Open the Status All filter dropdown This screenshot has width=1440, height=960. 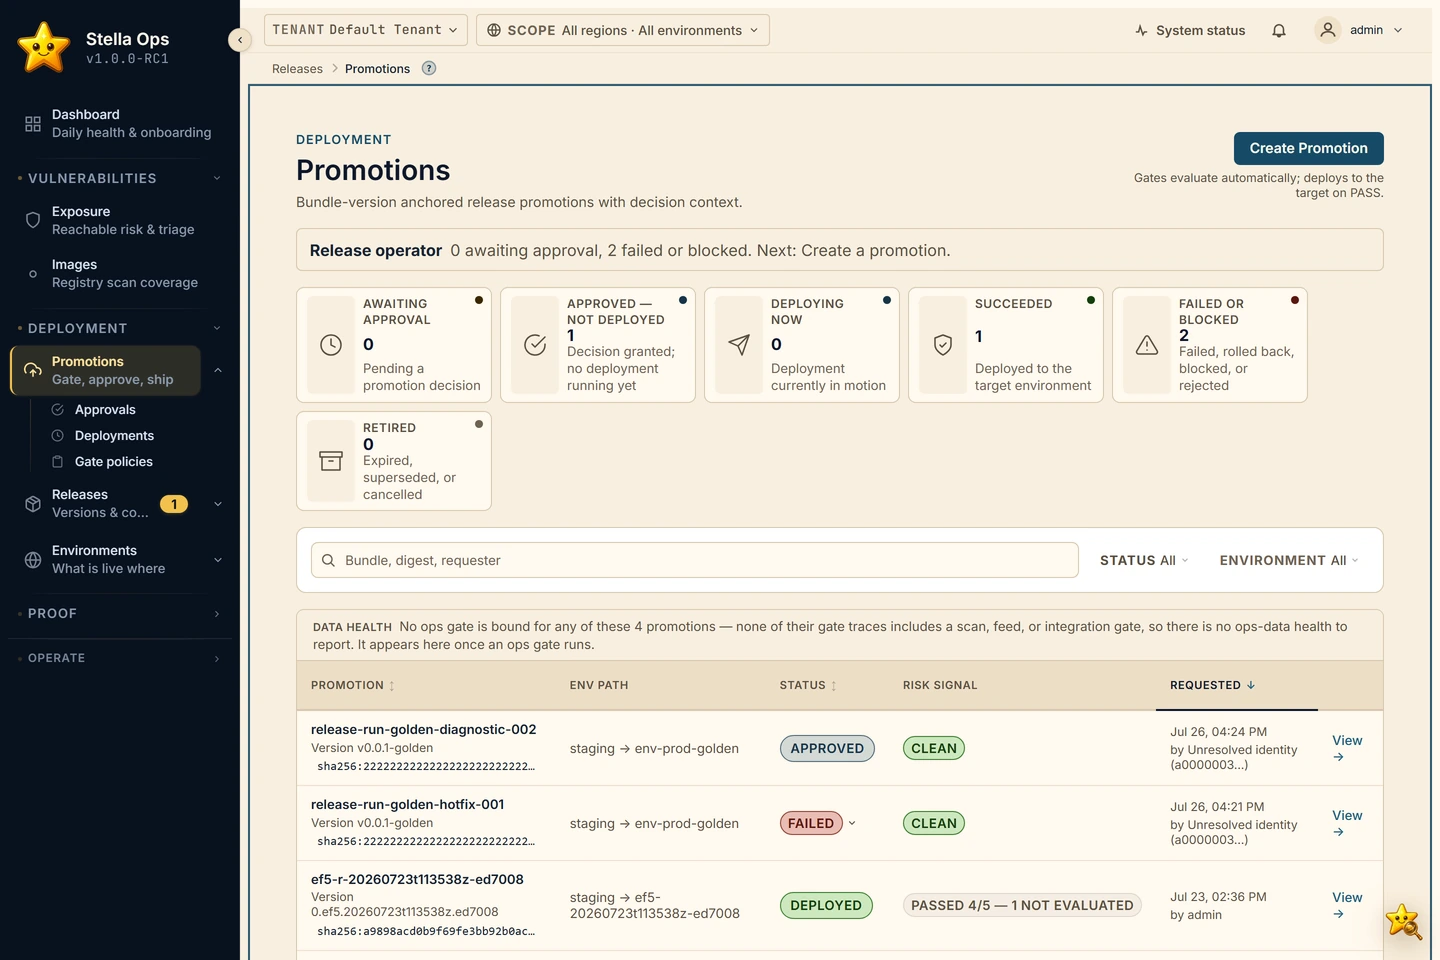pyautogui.click(x=1144, y=560)
